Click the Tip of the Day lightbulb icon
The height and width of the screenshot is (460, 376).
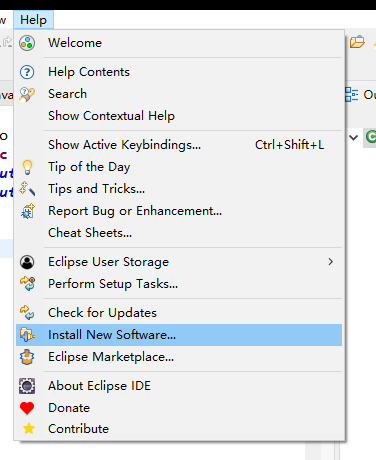point(27,167)
